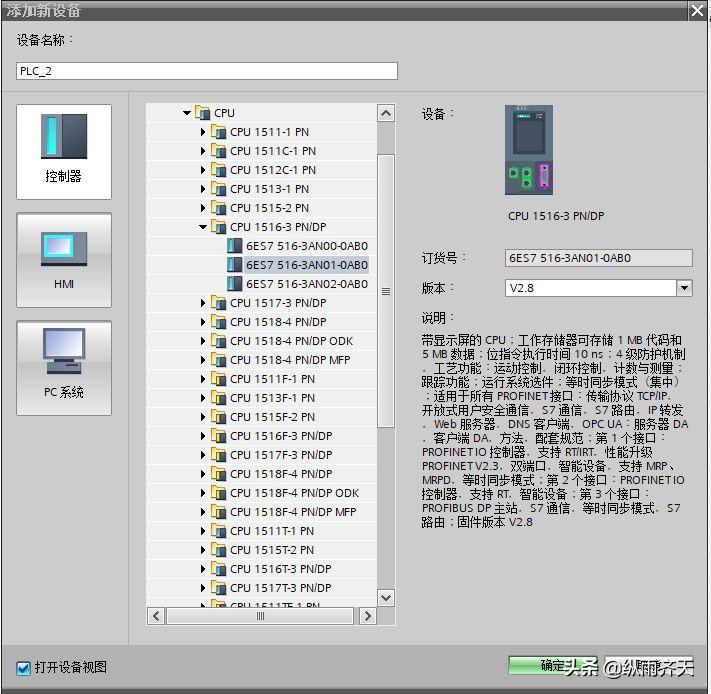
Task: Expand the CPU 1518F-4 PN/DP ODK node
Action: (203, 493)
